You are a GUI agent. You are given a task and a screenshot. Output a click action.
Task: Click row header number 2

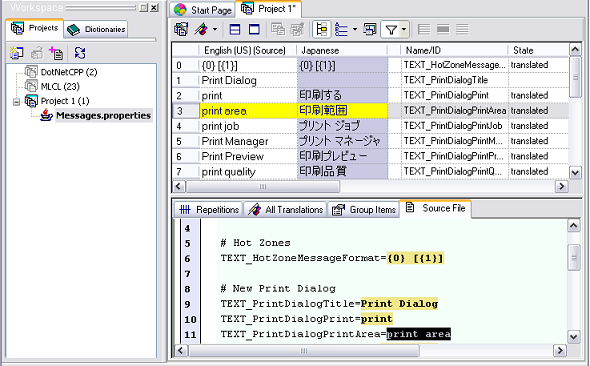coord(186,96)
